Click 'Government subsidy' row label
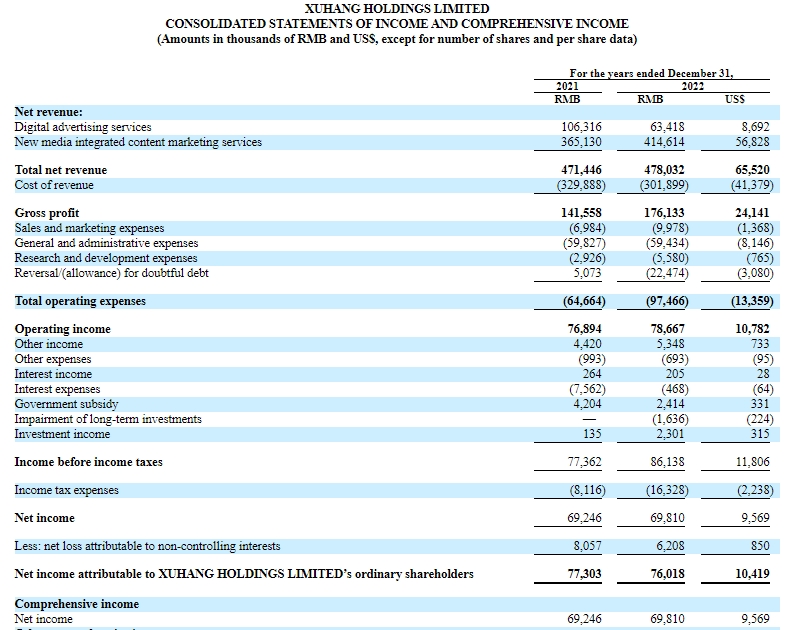The width and height of the screenshot is (791, 630). click(x=66, y=404)
